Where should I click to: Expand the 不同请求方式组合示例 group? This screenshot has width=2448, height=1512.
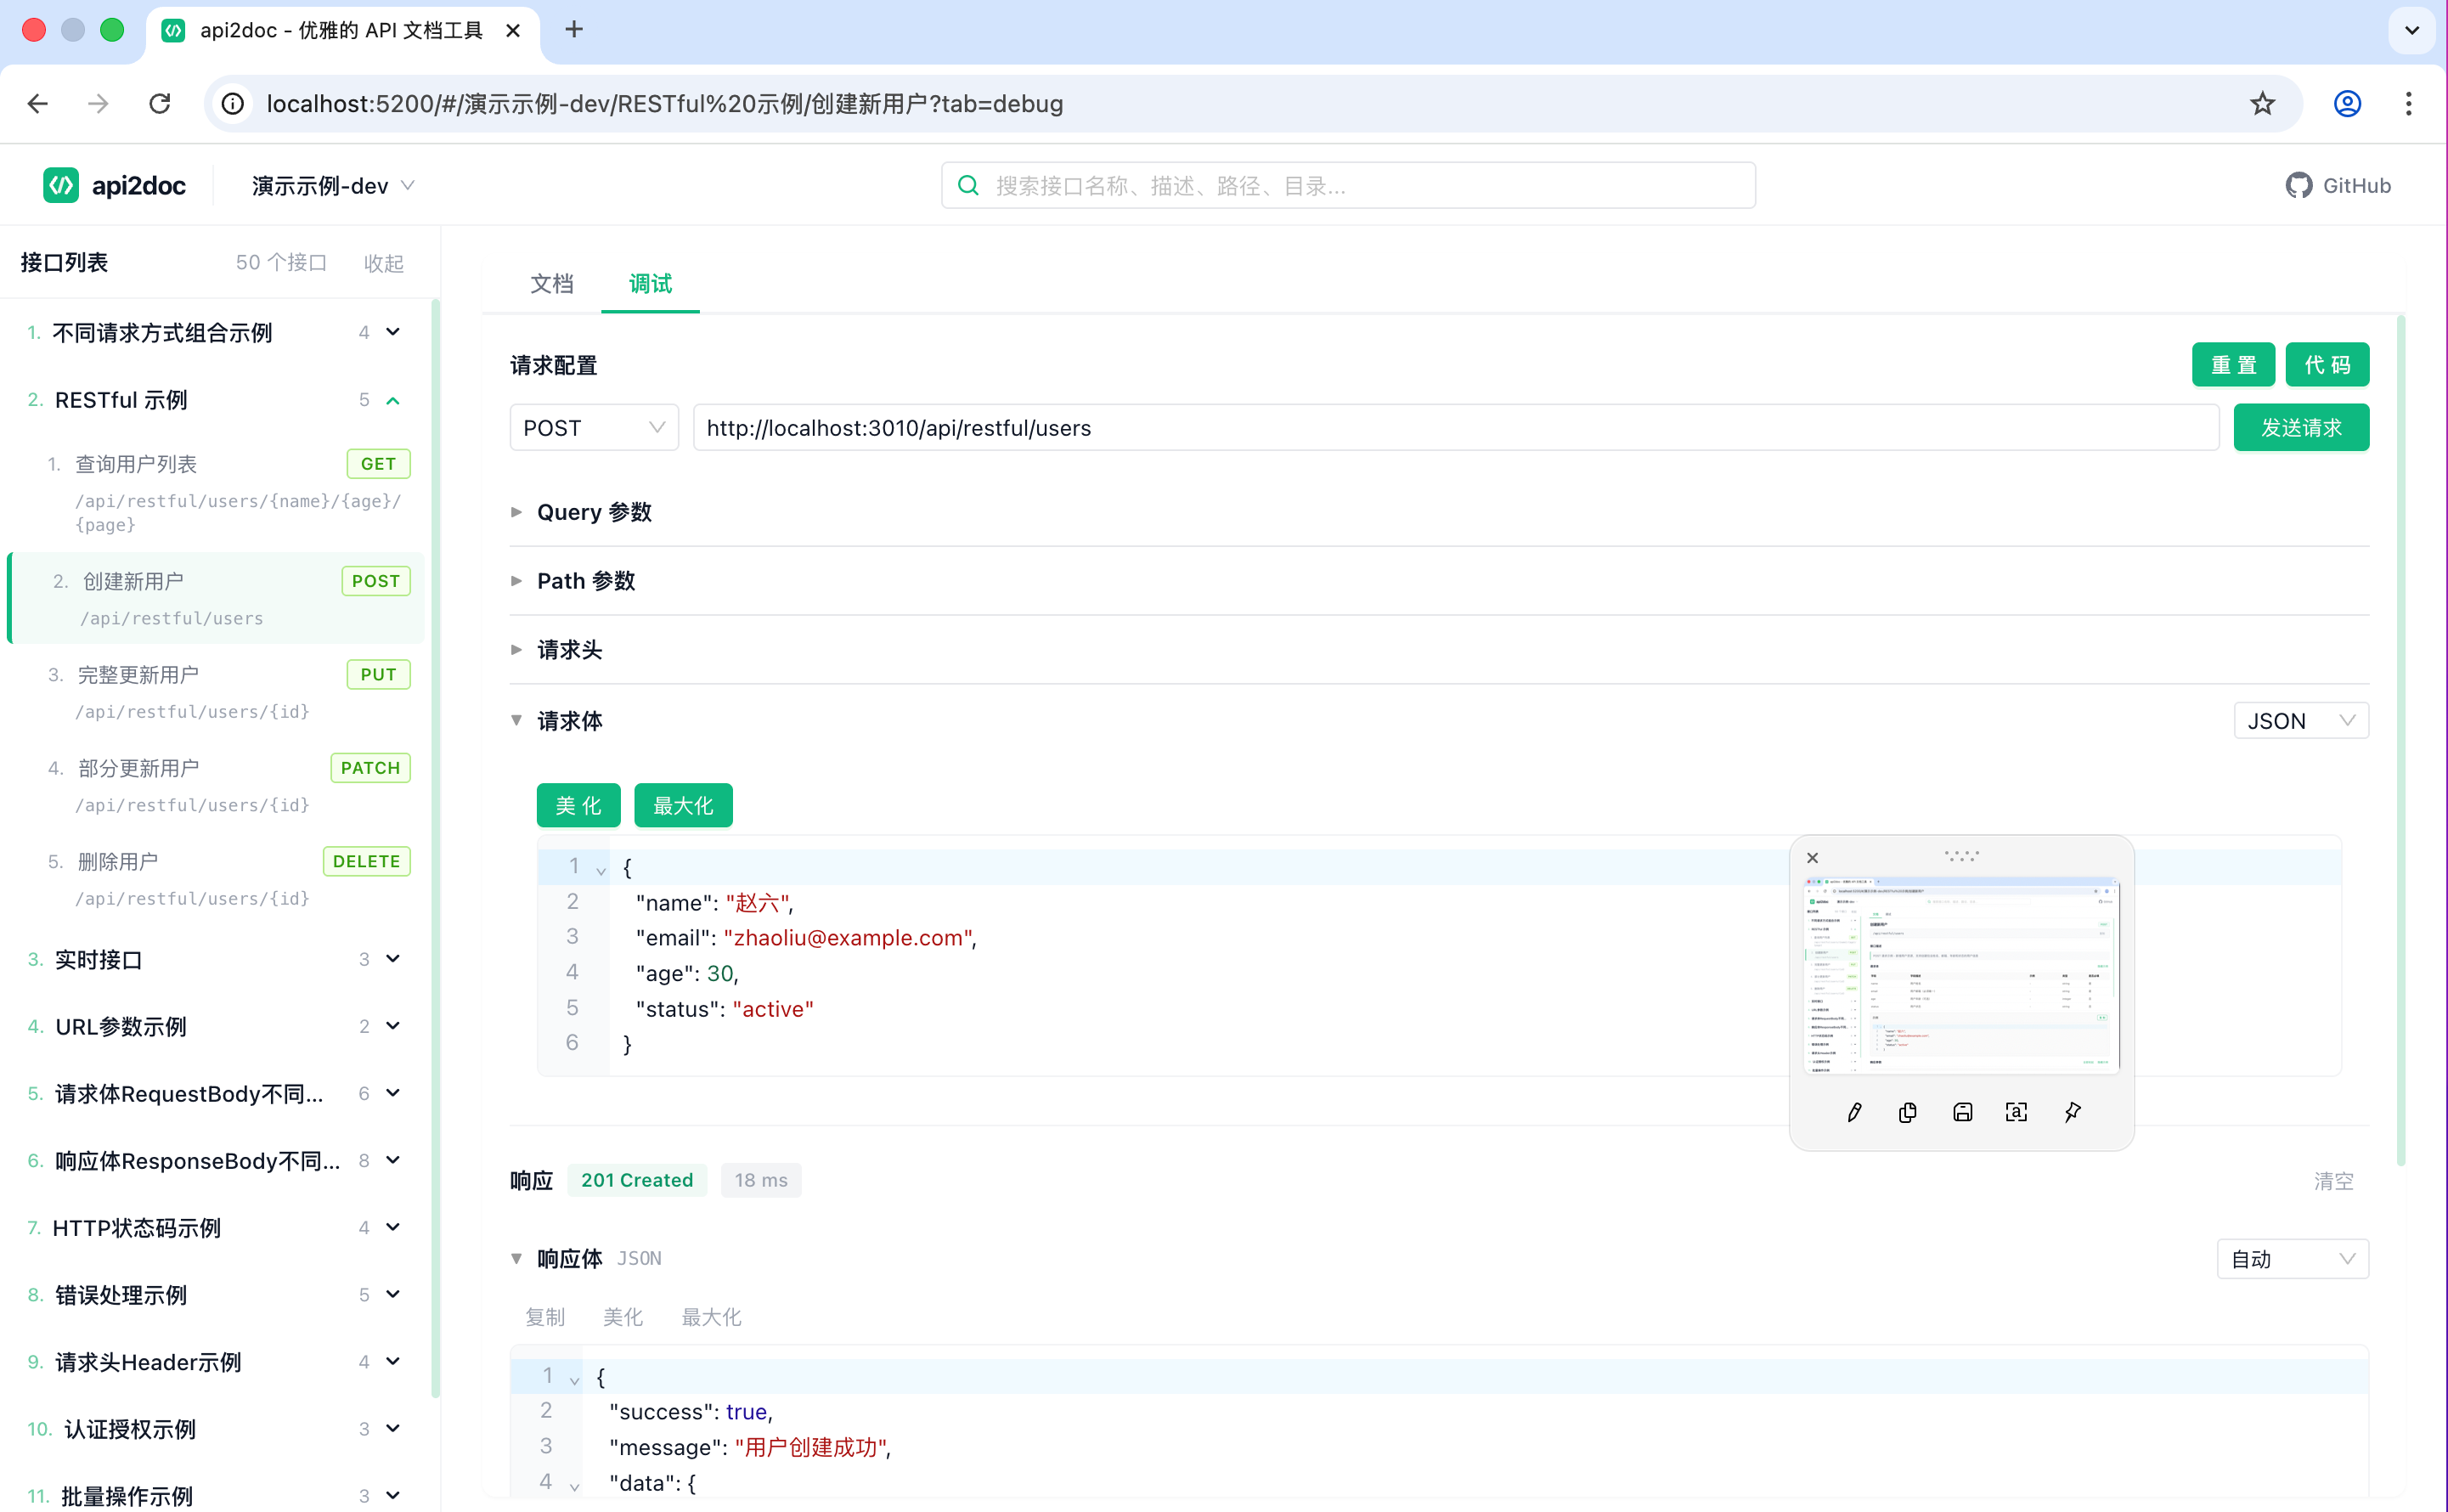pos(393,332)
